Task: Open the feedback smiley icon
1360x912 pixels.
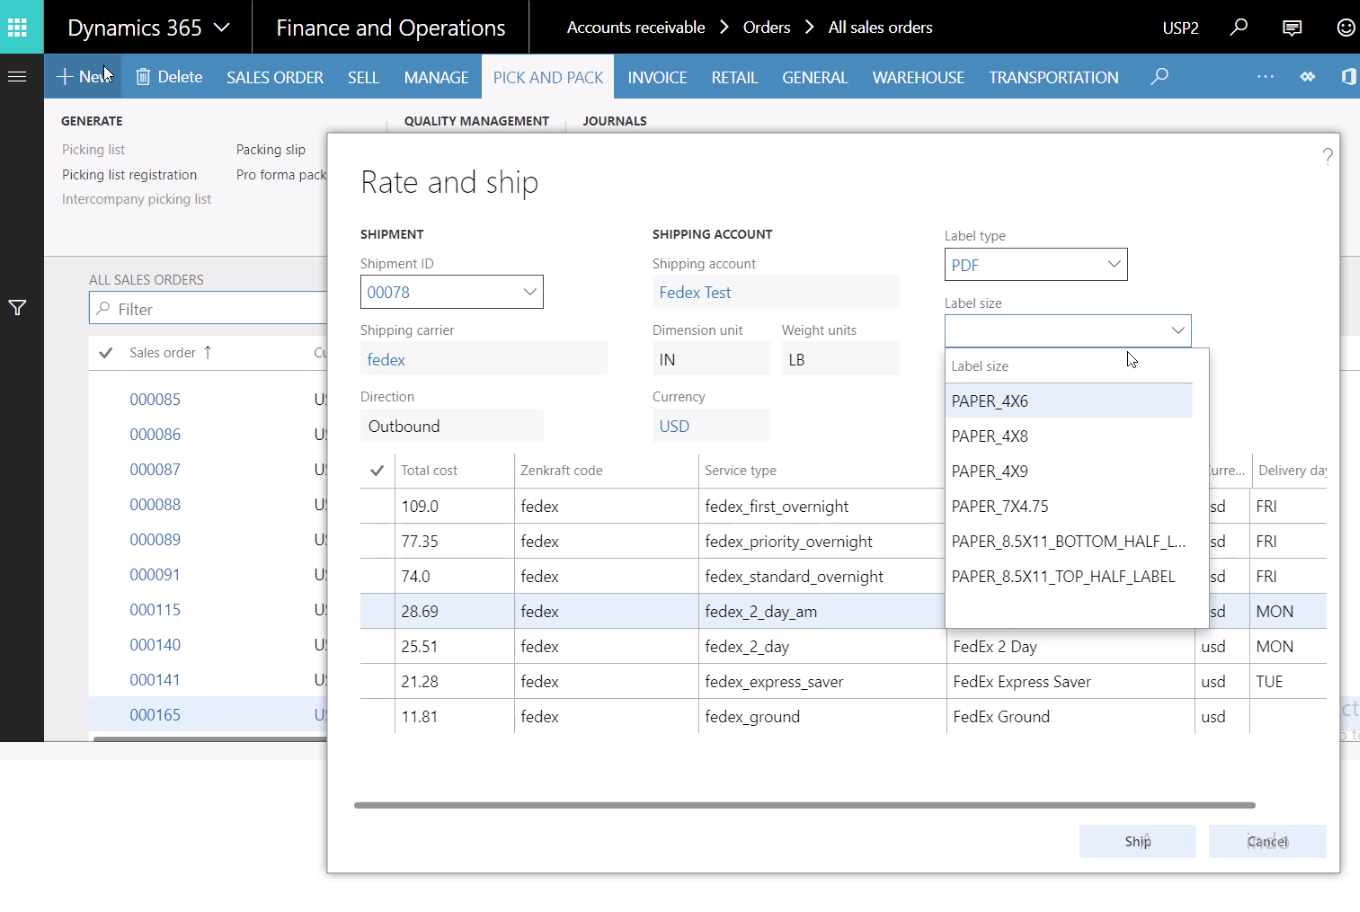Action: pos(1346,27)
